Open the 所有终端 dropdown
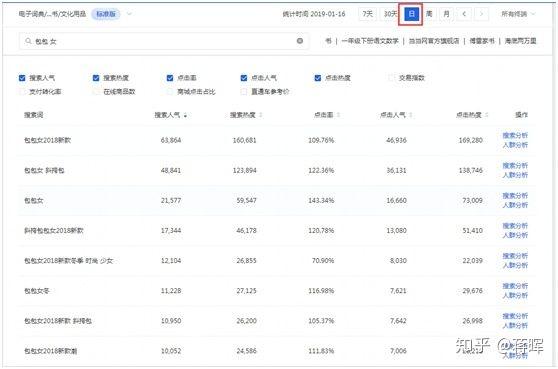This screenshot has height=369, width=558. tap(518, 14)
